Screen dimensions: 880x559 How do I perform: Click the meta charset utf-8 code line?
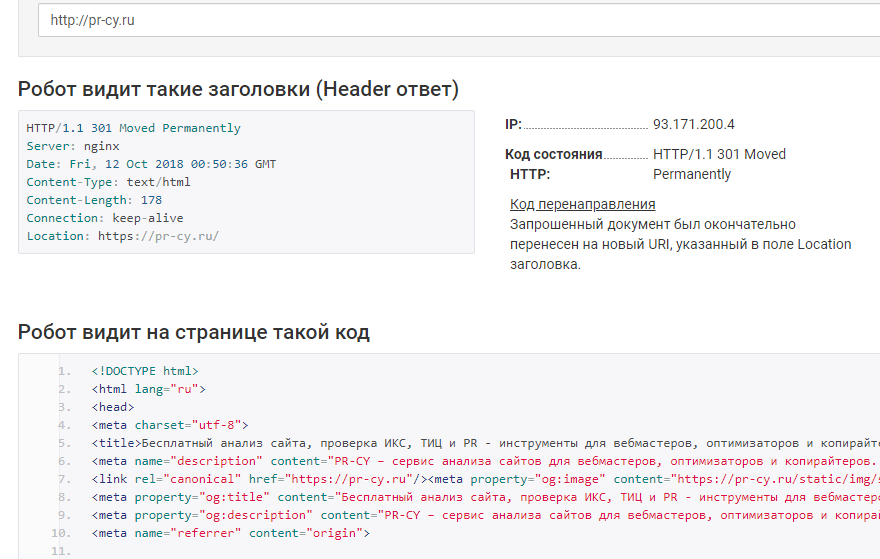(169, 425)
